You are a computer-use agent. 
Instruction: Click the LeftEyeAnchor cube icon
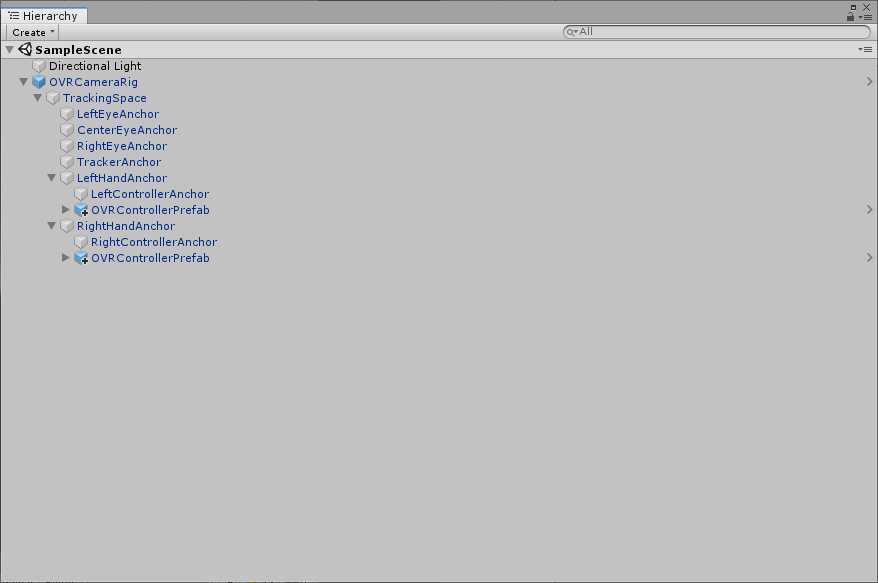pyautogui.click(x=67, y=114)
